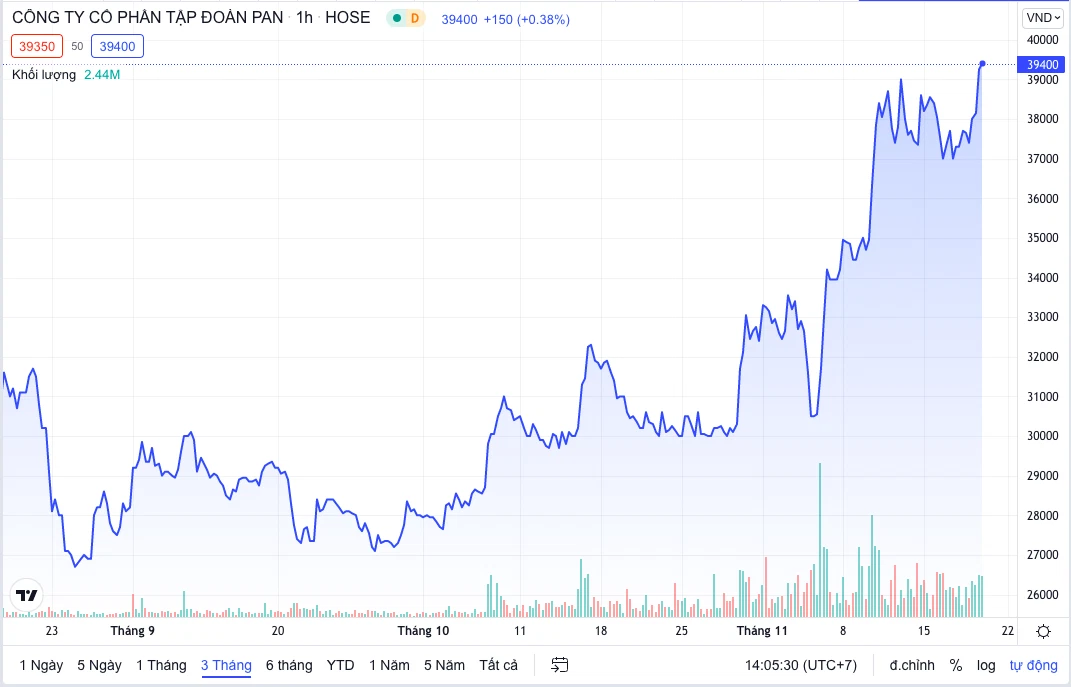
Task: Open the VND currency dropdown
Action: click(1042, 17)
